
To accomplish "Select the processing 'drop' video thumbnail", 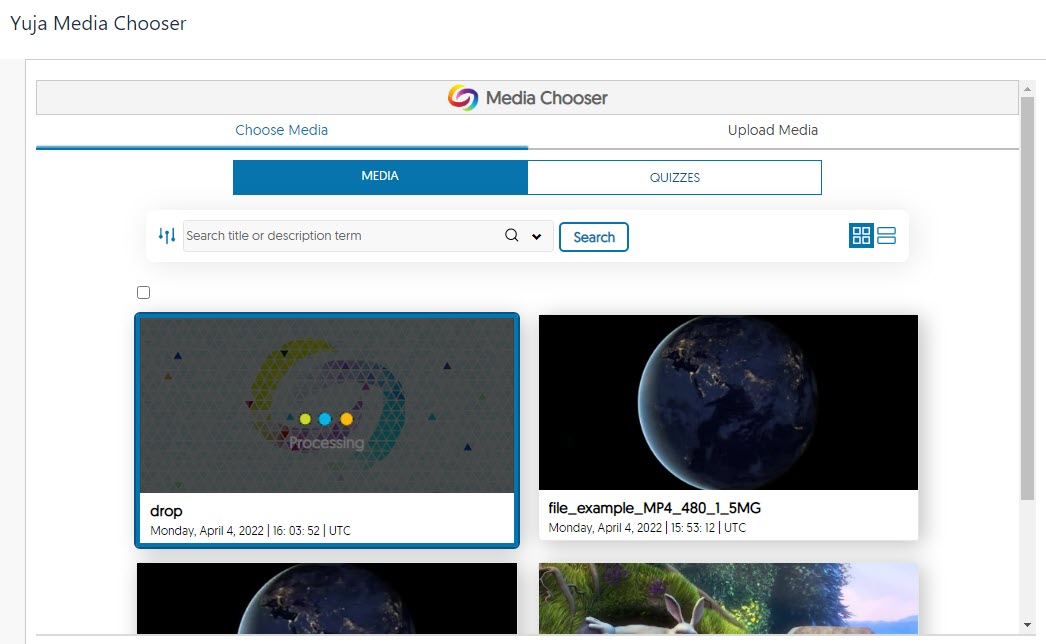I will 327,405.
